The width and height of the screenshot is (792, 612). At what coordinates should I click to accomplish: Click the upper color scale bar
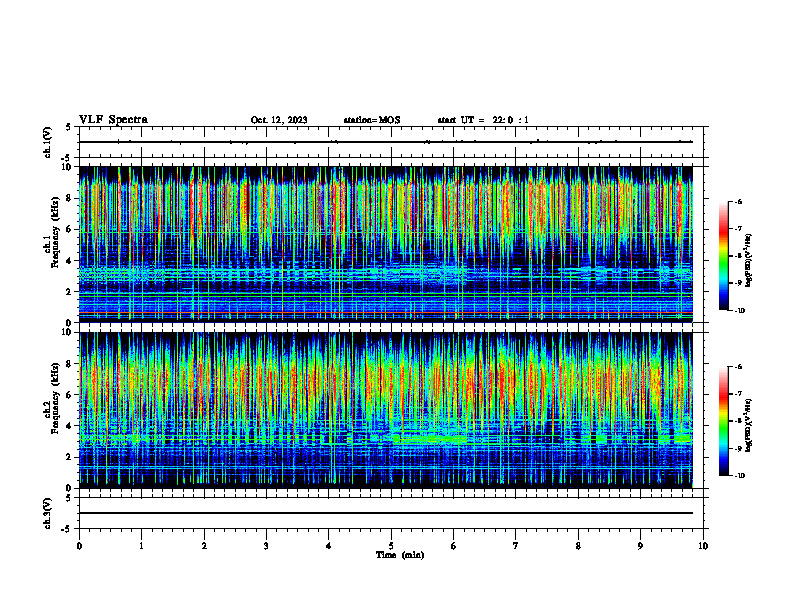click(724, 256)
